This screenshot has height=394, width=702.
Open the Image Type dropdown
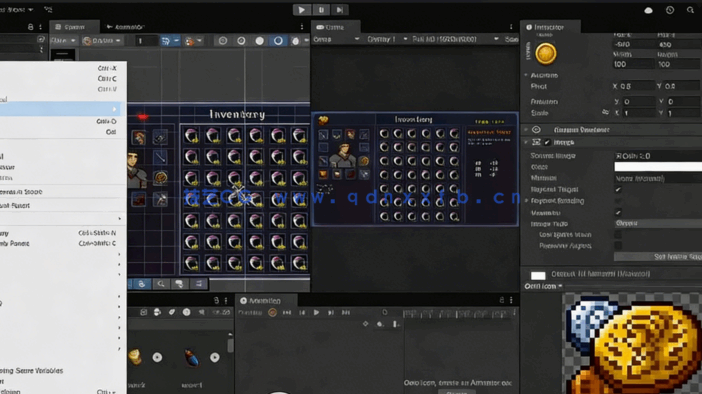tap(658, 223)
